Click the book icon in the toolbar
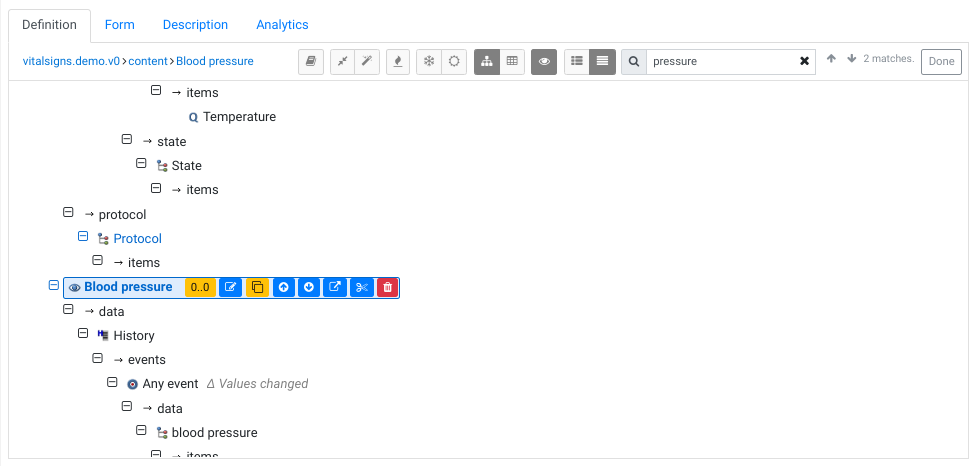976x466 pixels. point(311,61)
